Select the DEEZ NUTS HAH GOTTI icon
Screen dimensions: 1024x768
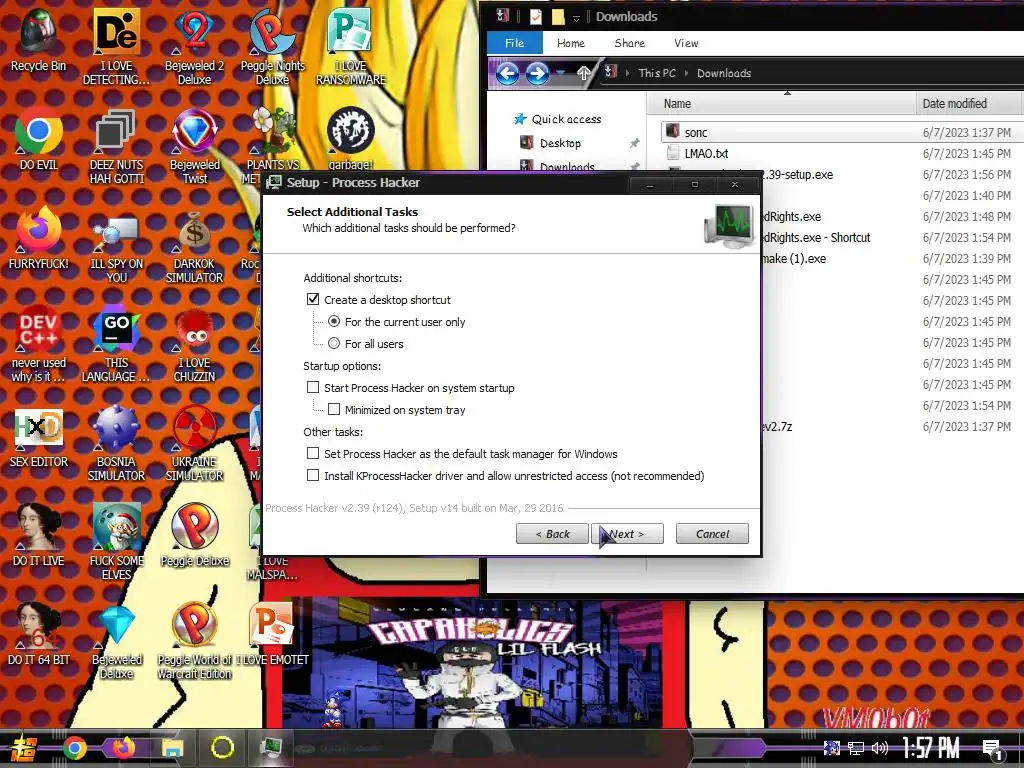click(x=116, y=146)
